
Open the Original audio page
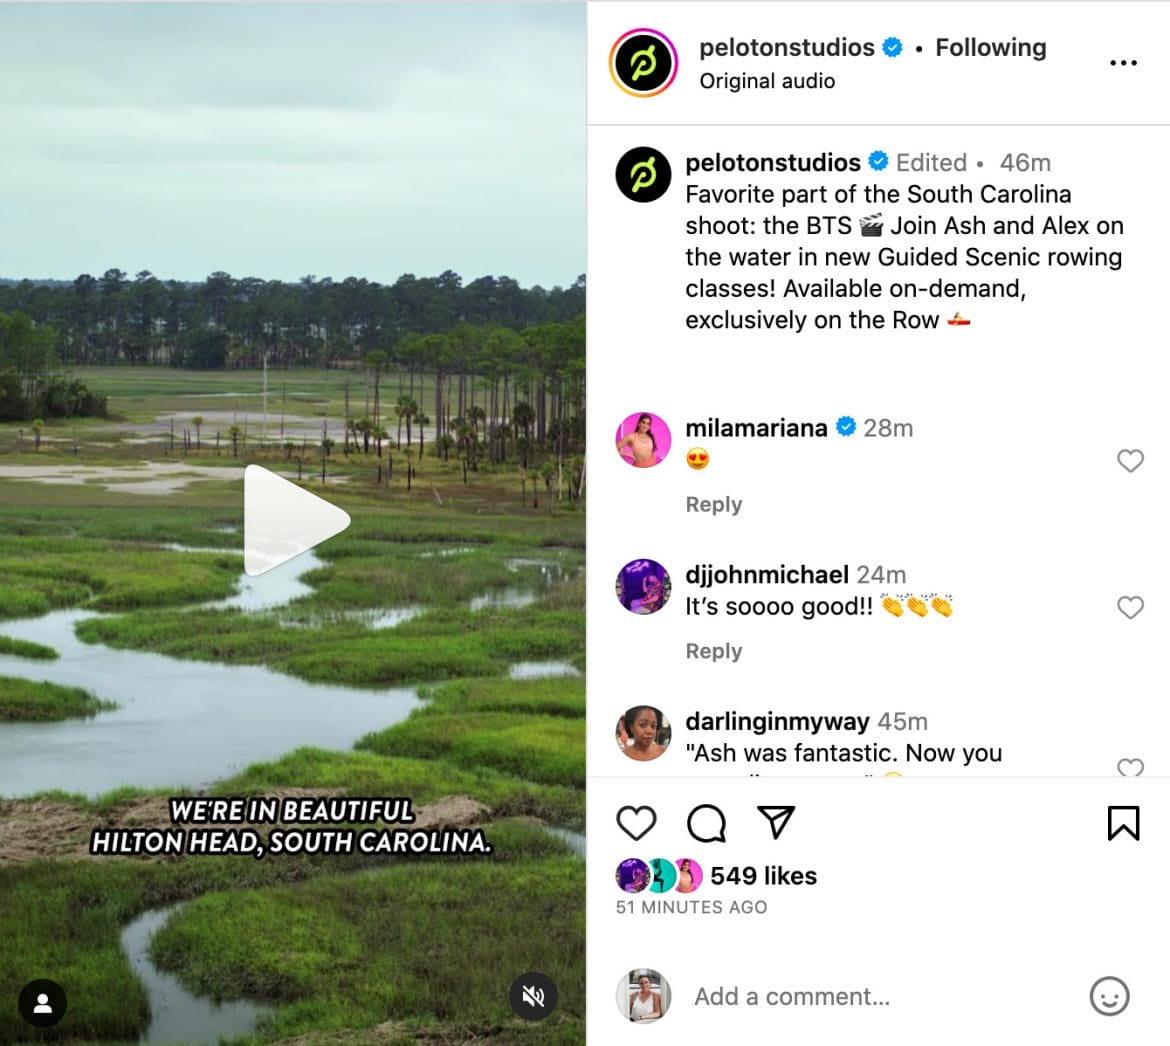tap(767, 81)
